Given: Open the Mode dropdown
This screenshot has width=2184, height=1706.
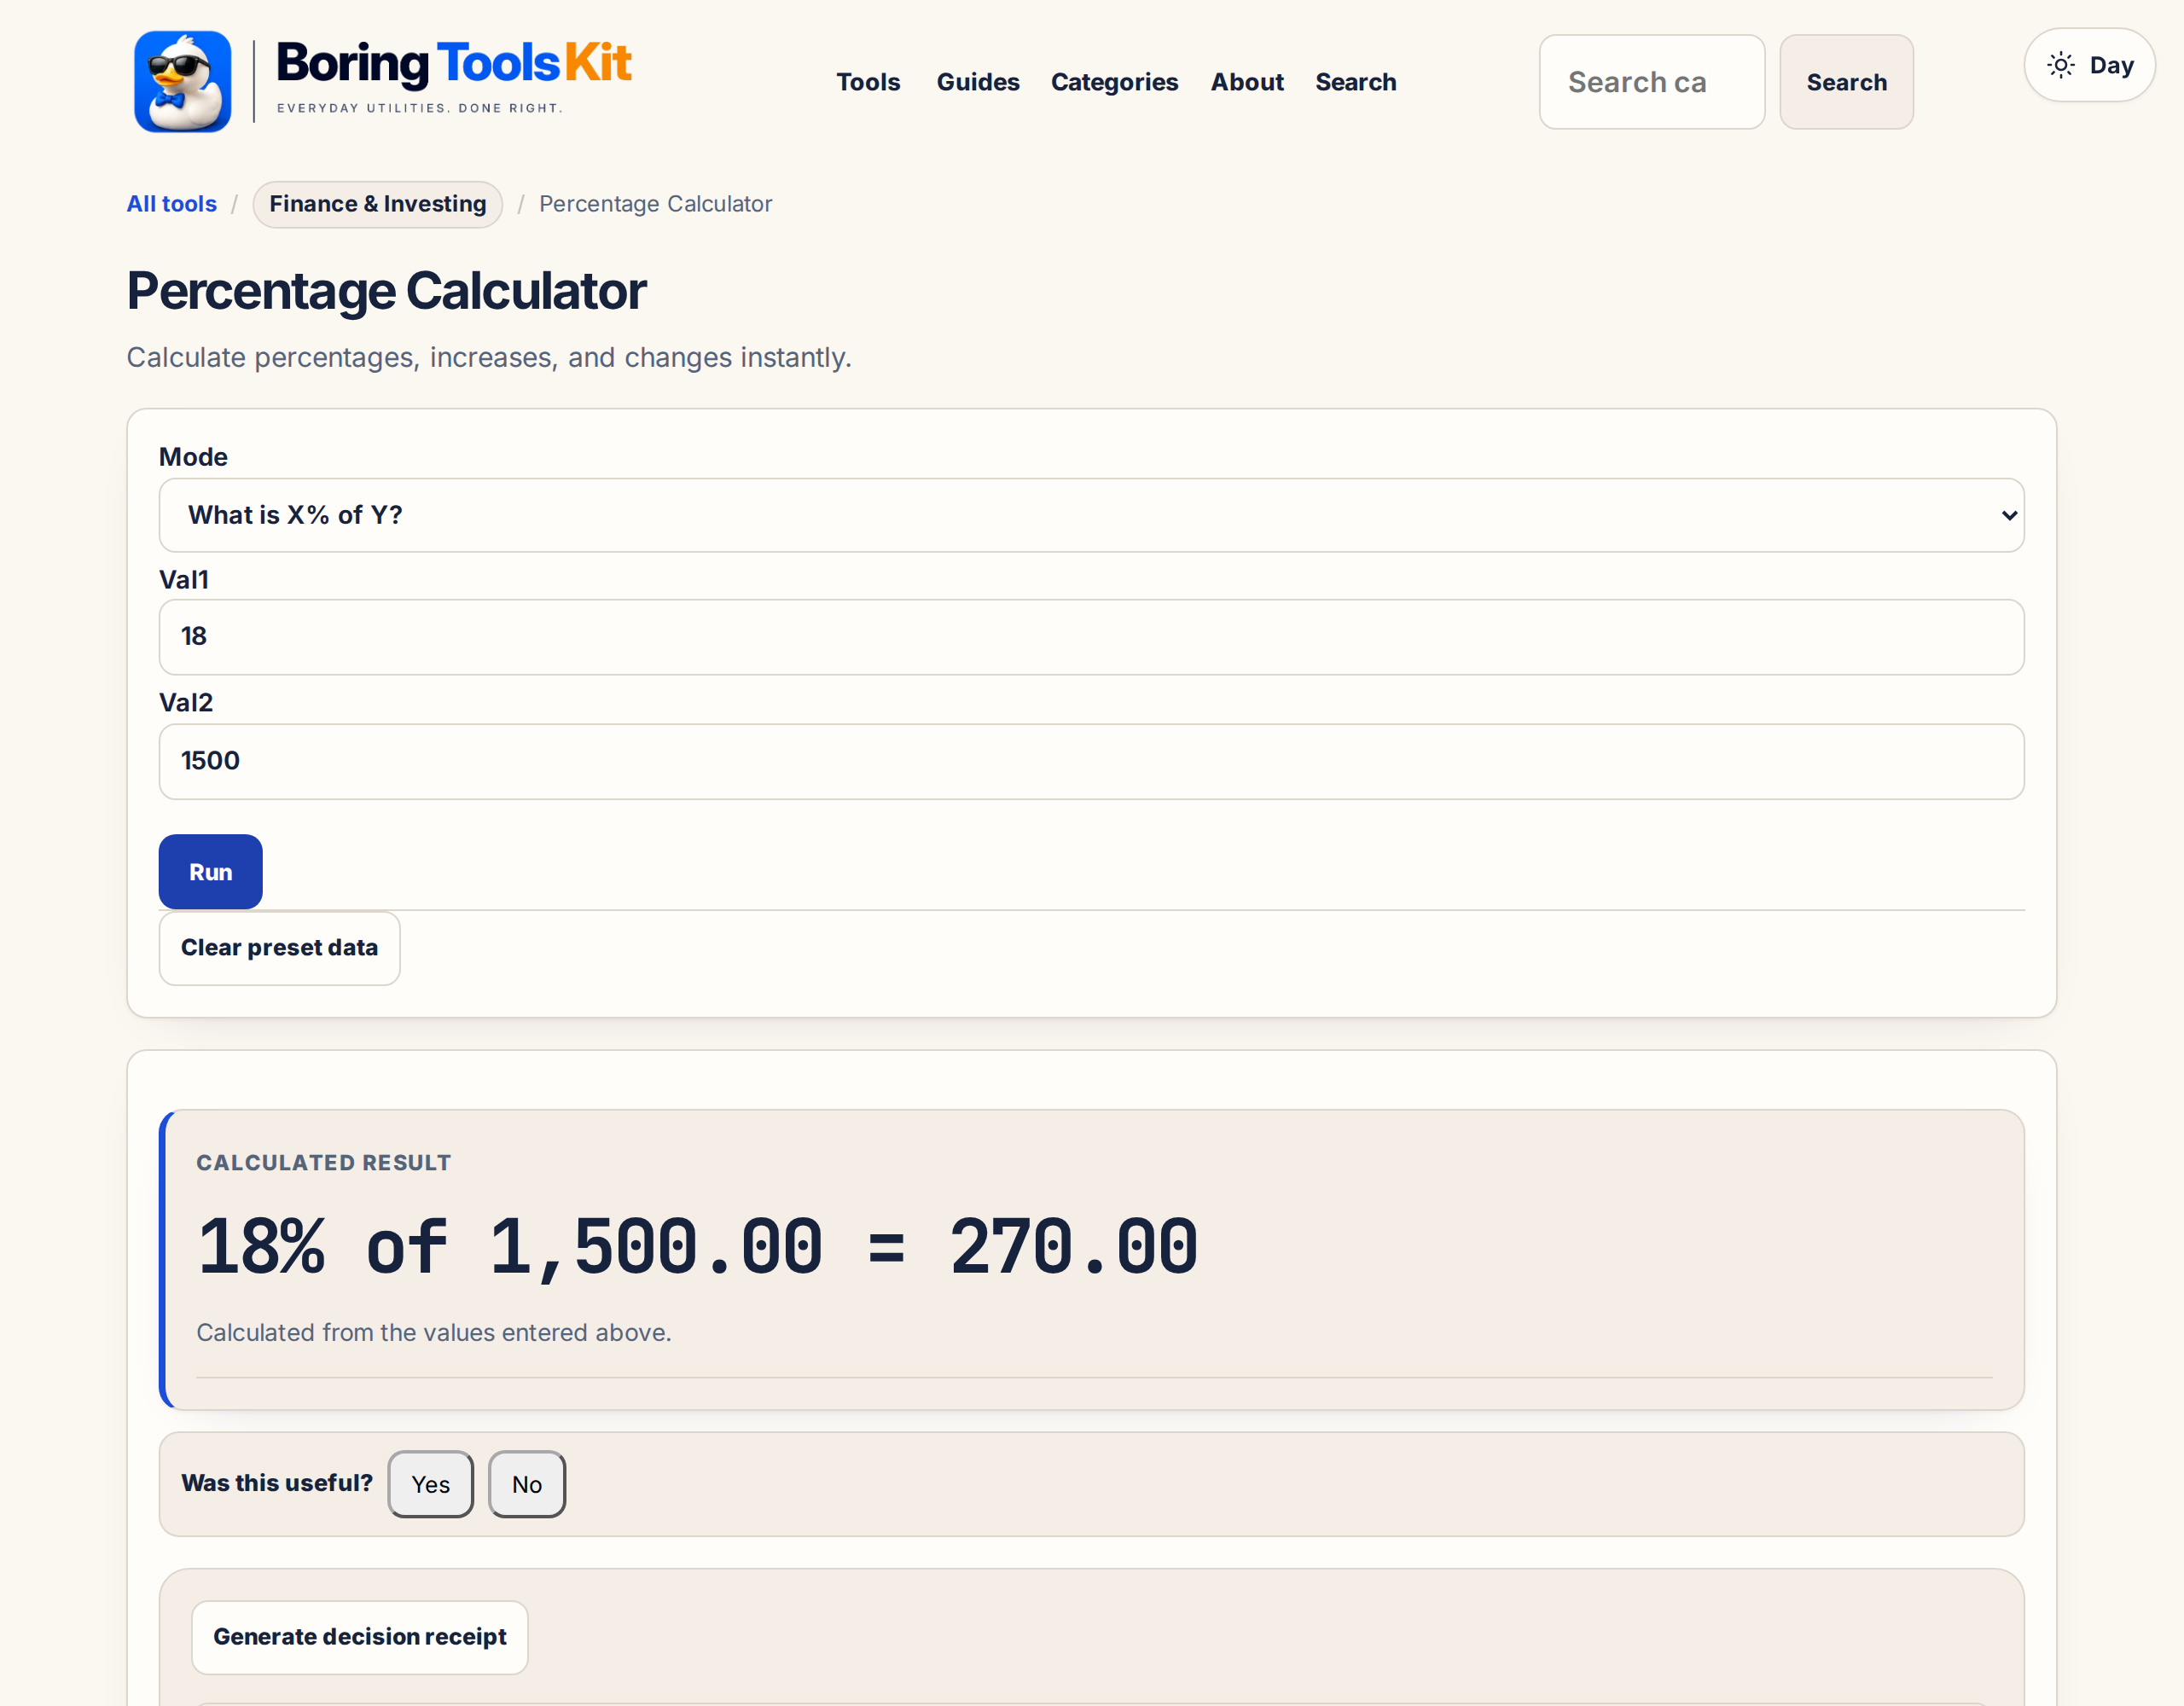Looking at the screenshot, I should [1091, 515].
